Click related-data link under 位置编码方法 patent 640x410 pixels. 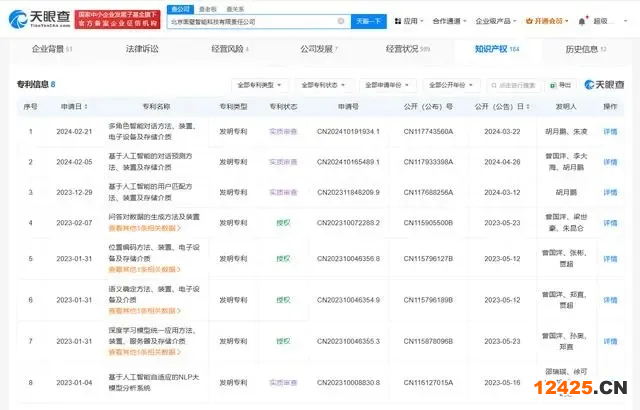pos(144,270)
